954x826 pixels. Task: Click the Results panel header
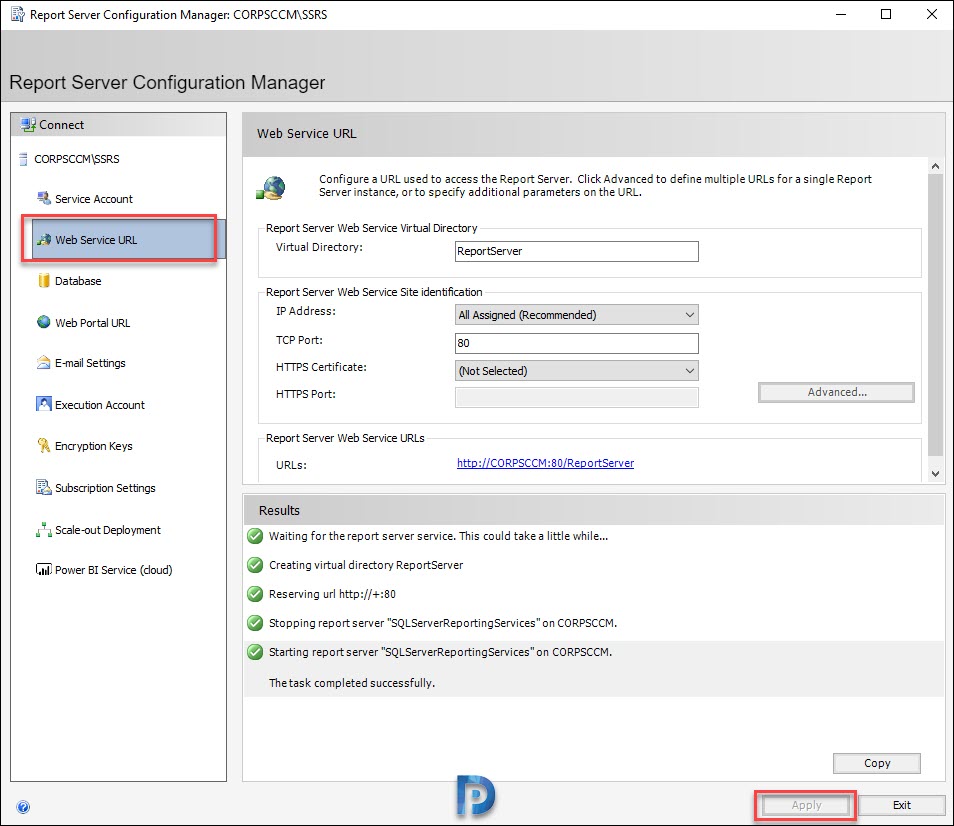coord(594,510)
